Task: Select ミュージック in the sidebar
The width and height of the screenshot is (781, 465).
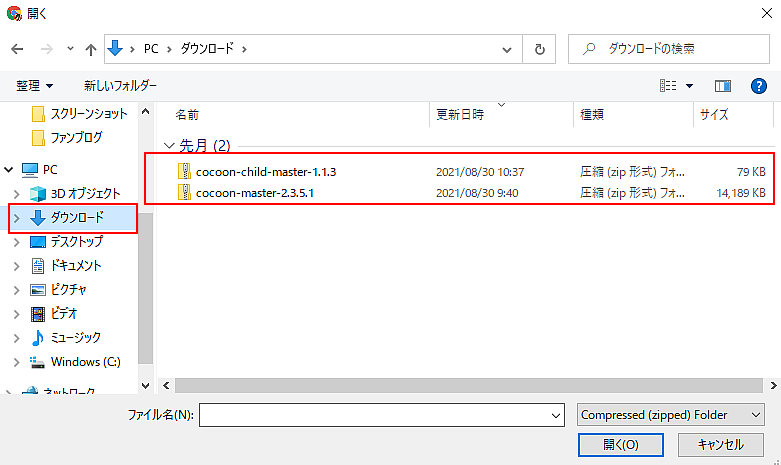Action: coord(66,338)
